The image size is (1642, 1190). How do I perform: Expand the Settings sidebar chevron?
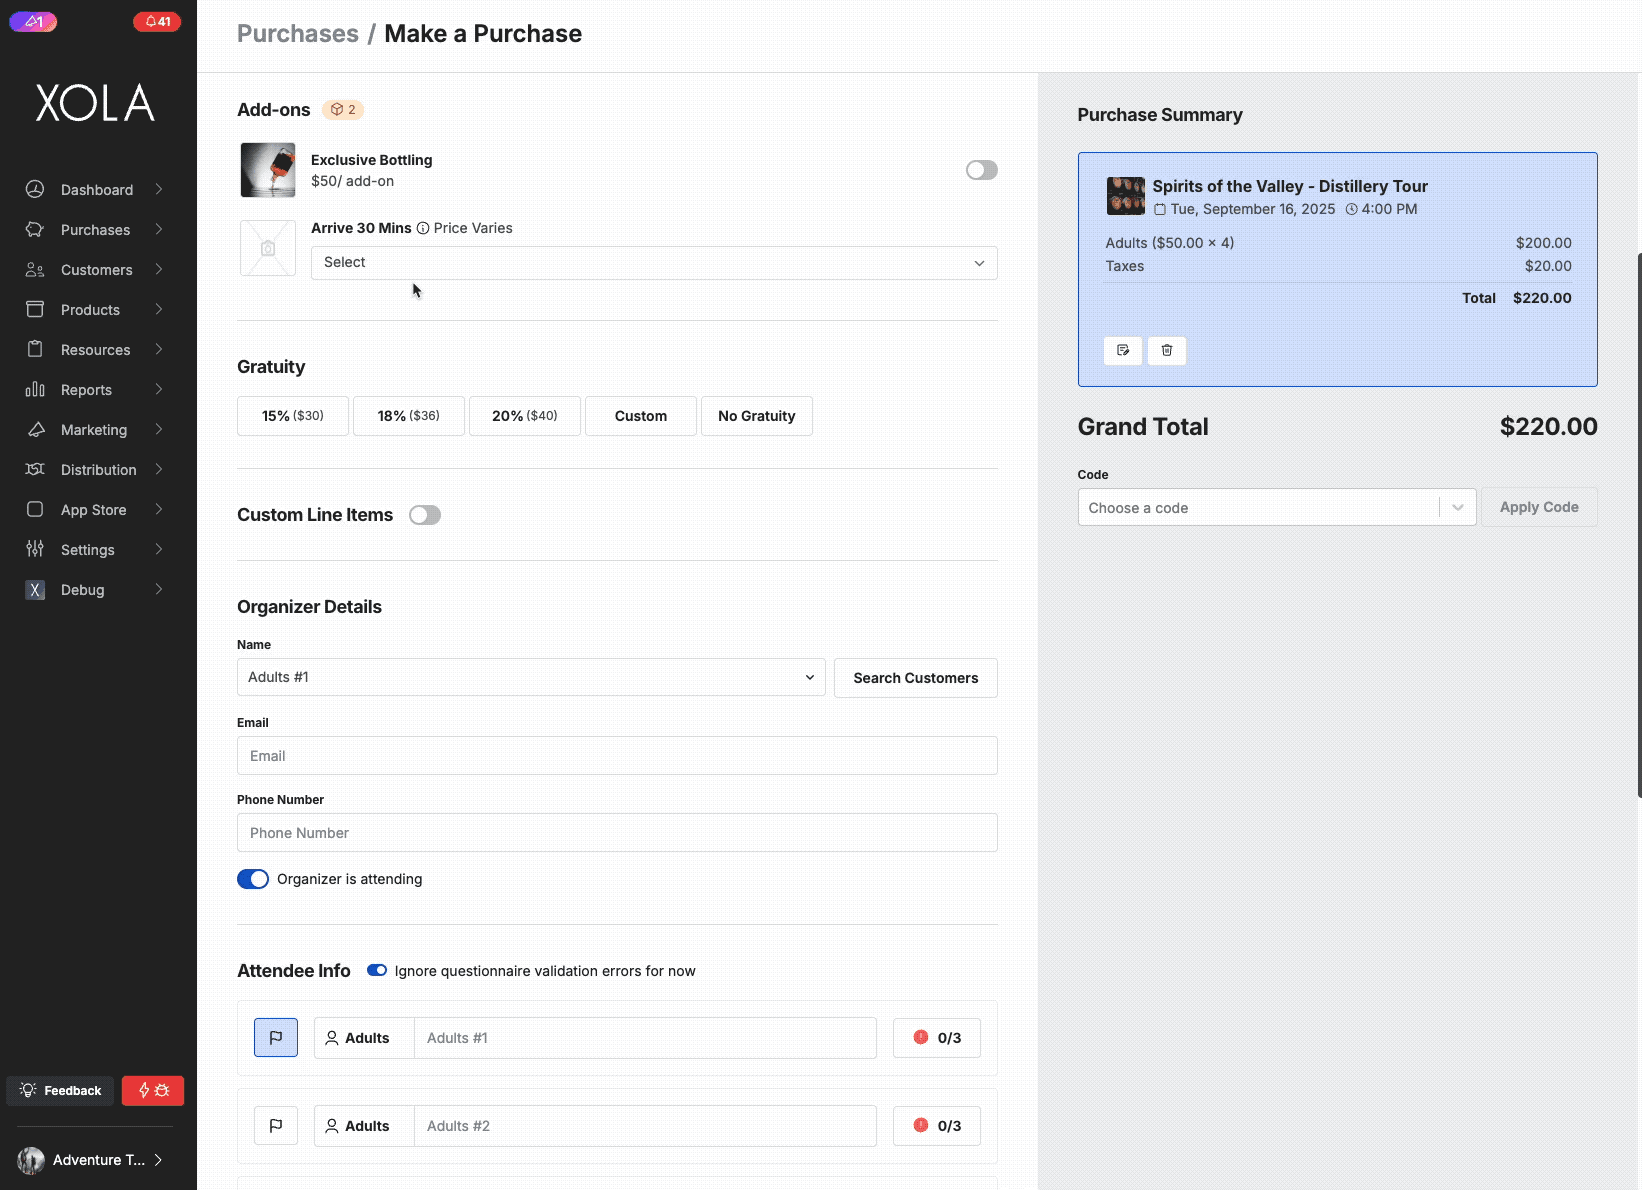click(159, 549)
